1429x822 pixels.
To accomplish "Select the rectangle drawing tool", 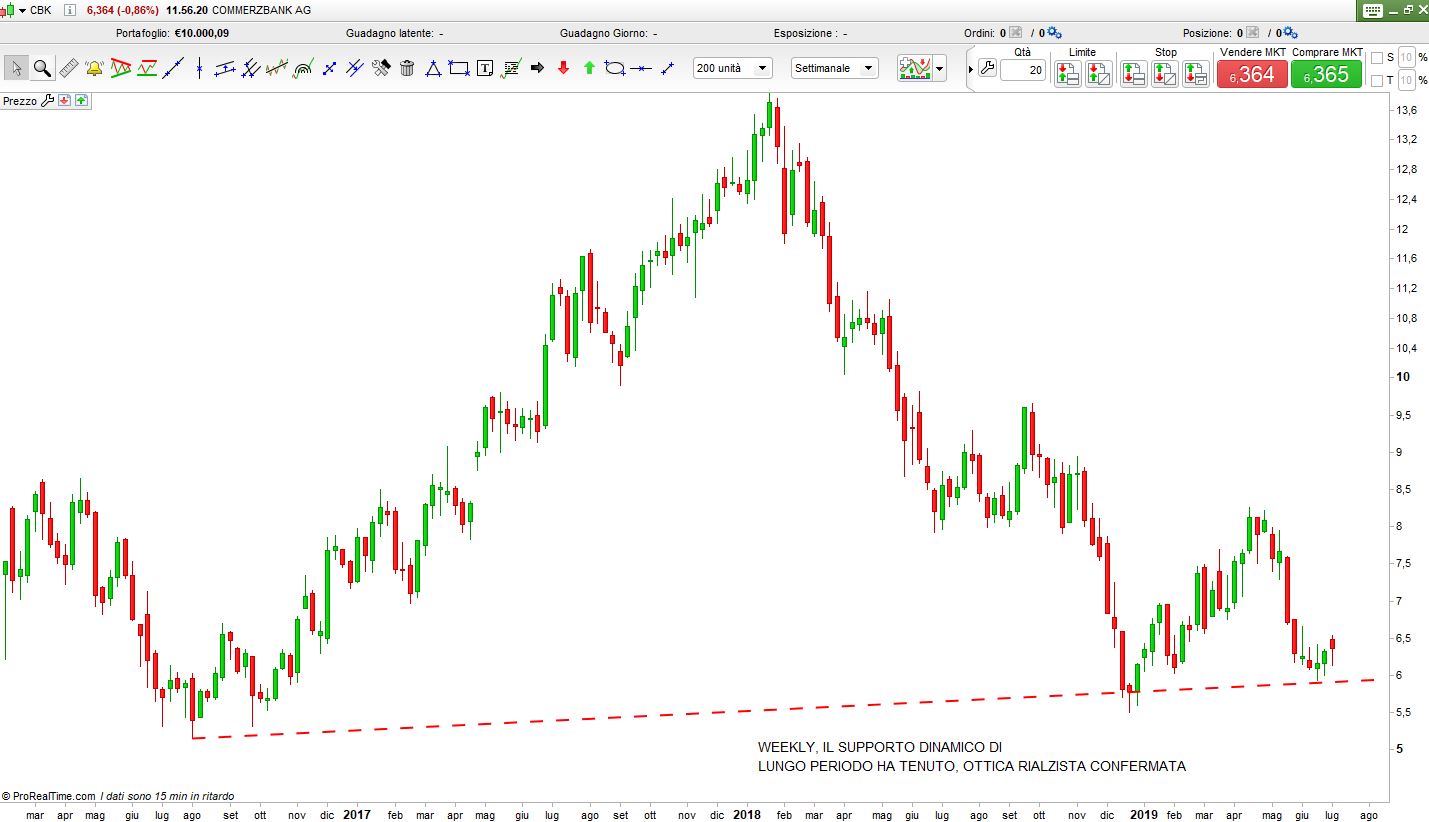I will [459, 68].
